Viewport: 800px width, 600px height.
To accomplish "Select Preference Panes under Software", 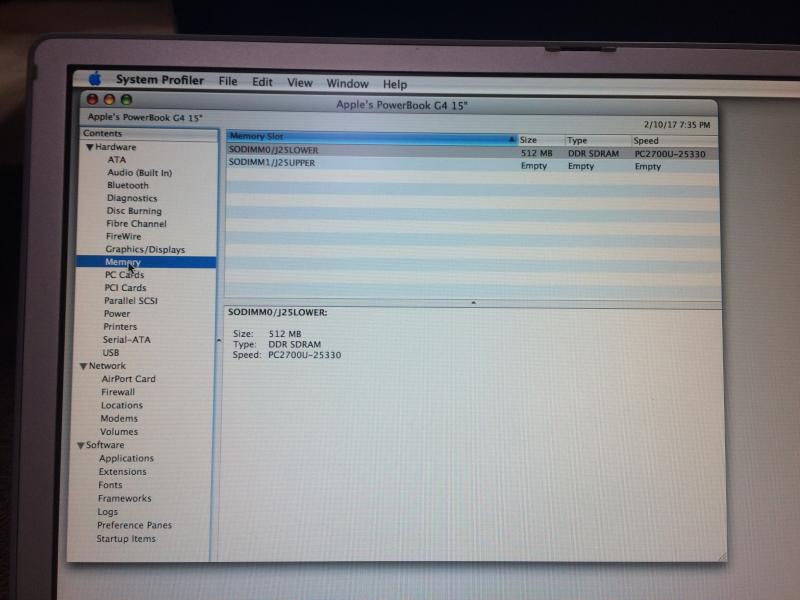I will pyautogui.click(x=134, y=525).
